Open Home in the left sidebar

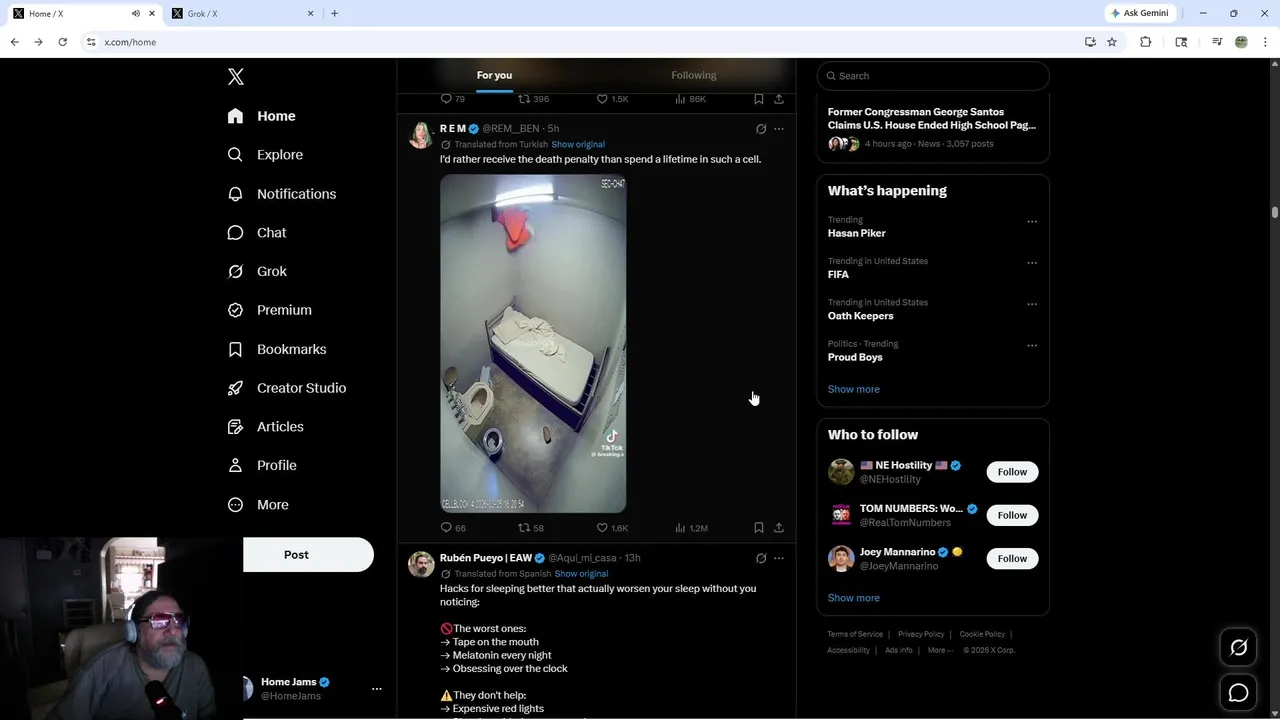[x=261, y=116]
